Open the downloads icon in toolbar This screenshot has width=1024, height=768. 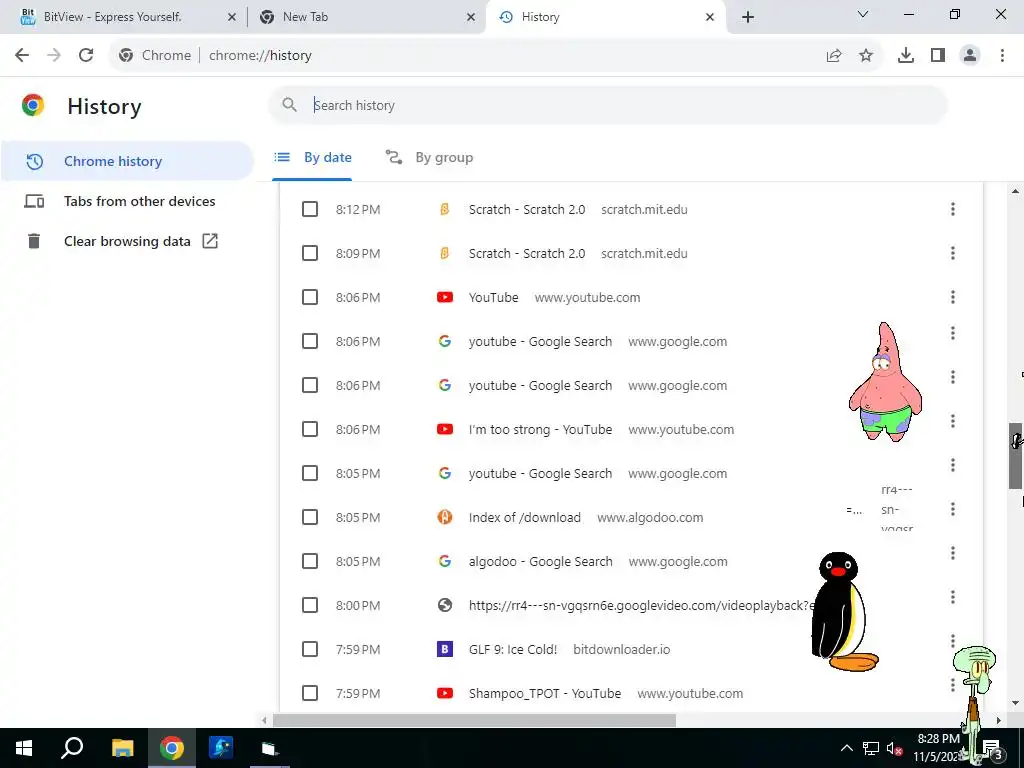906,56
